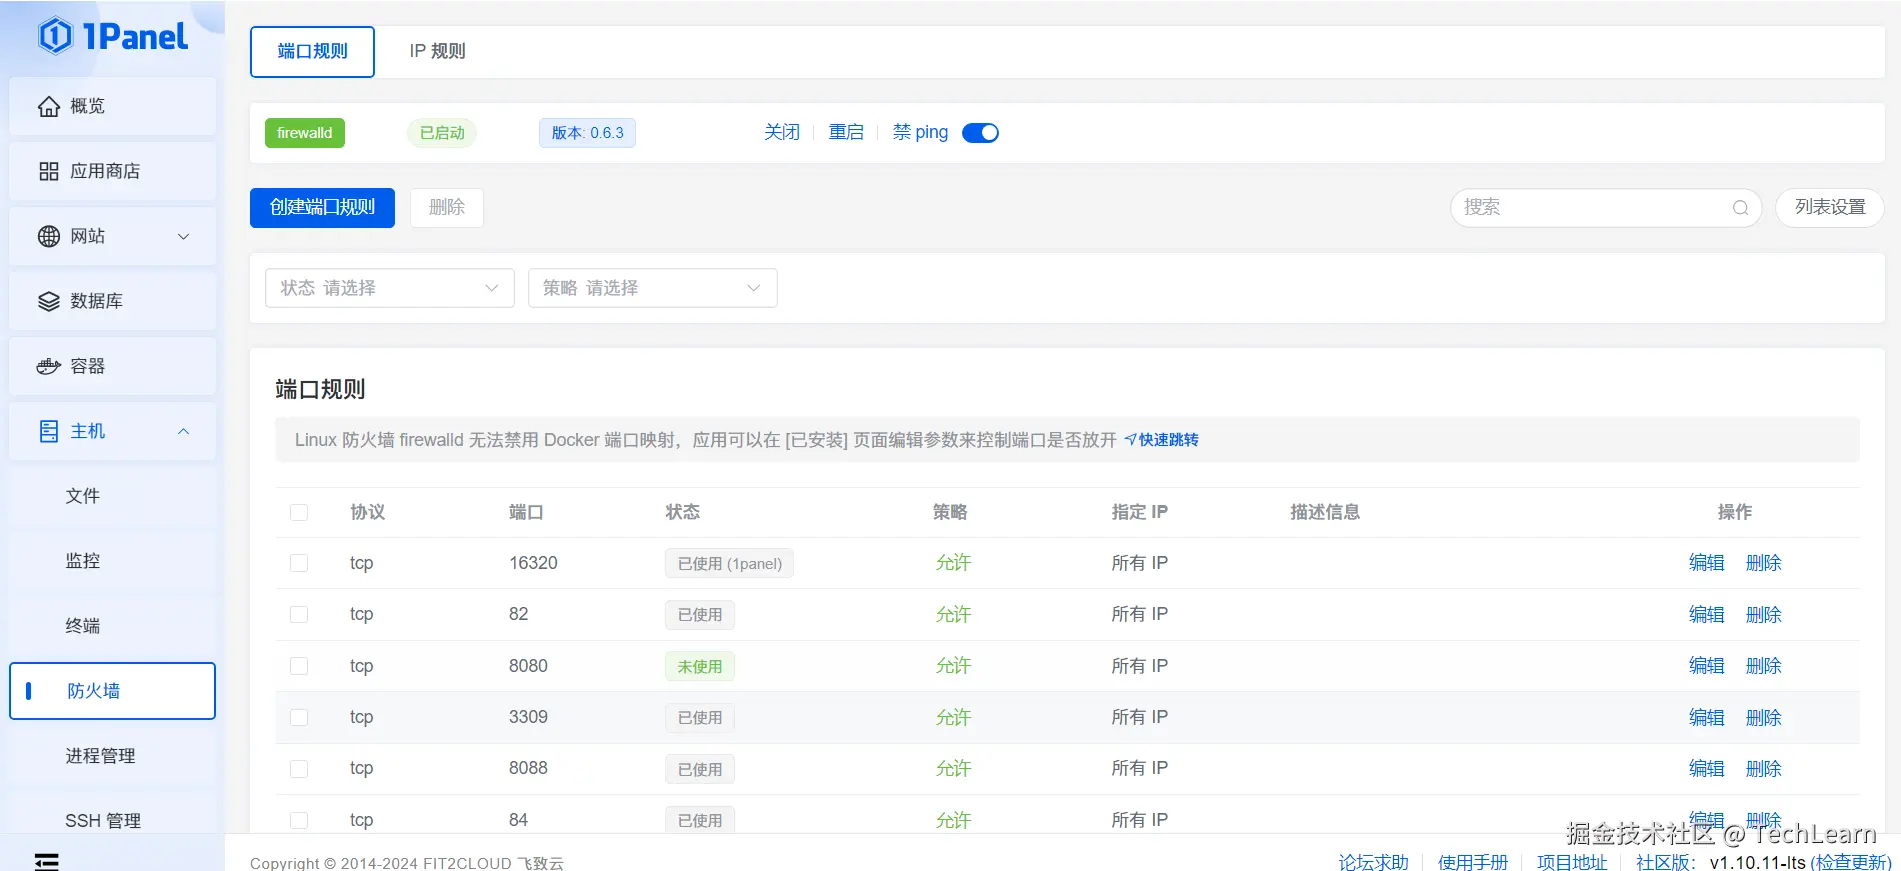This screenshot has height=871, width=1901.
Task: Open SSH 管理 in the sidebar
Action: pyautogui.click(x=112, y=821)
